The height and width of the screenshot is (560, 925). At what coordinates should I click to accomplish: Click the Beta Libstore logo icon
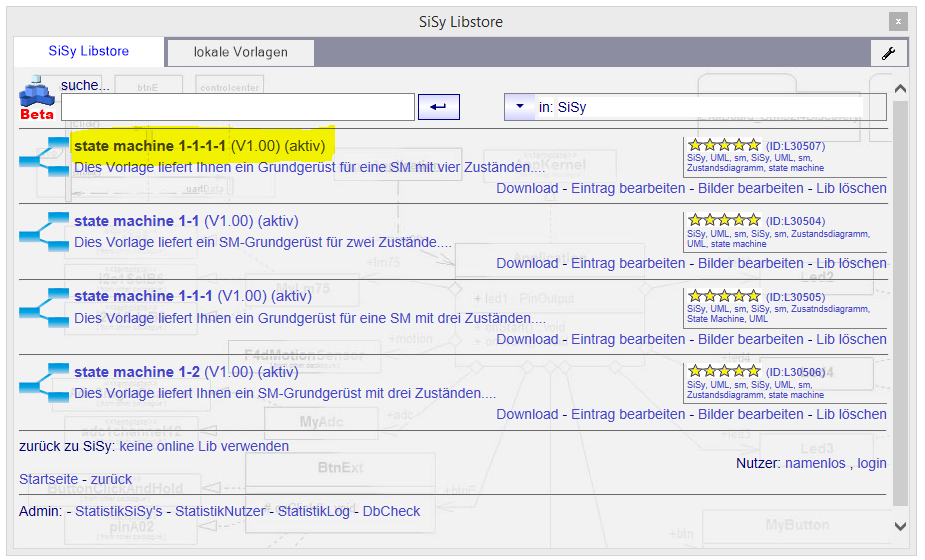click(x=36, y=96)
